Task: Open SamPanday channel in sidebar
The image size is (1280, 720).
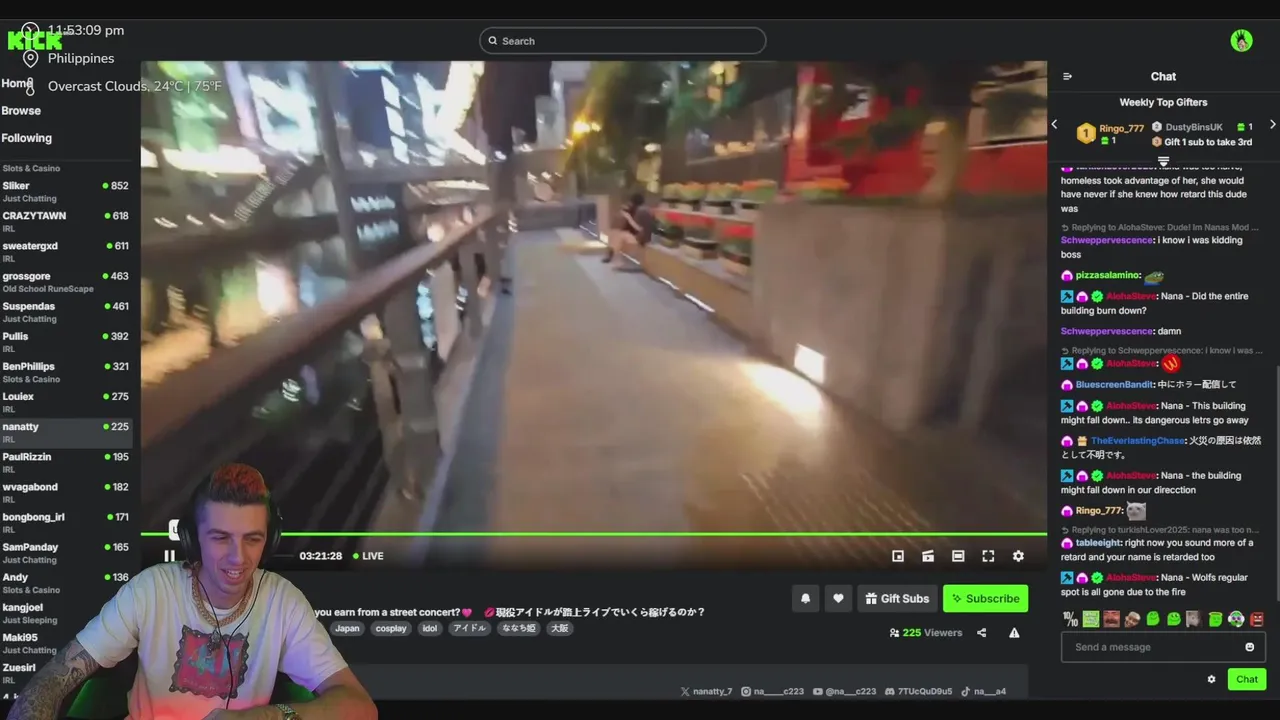Action: click(x=66, y=552)
